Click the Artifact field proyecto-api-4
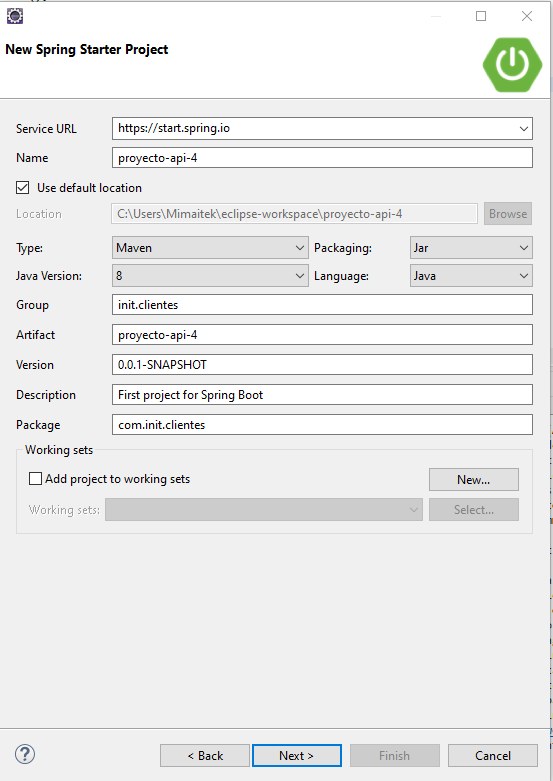 [x=322, y=335]
